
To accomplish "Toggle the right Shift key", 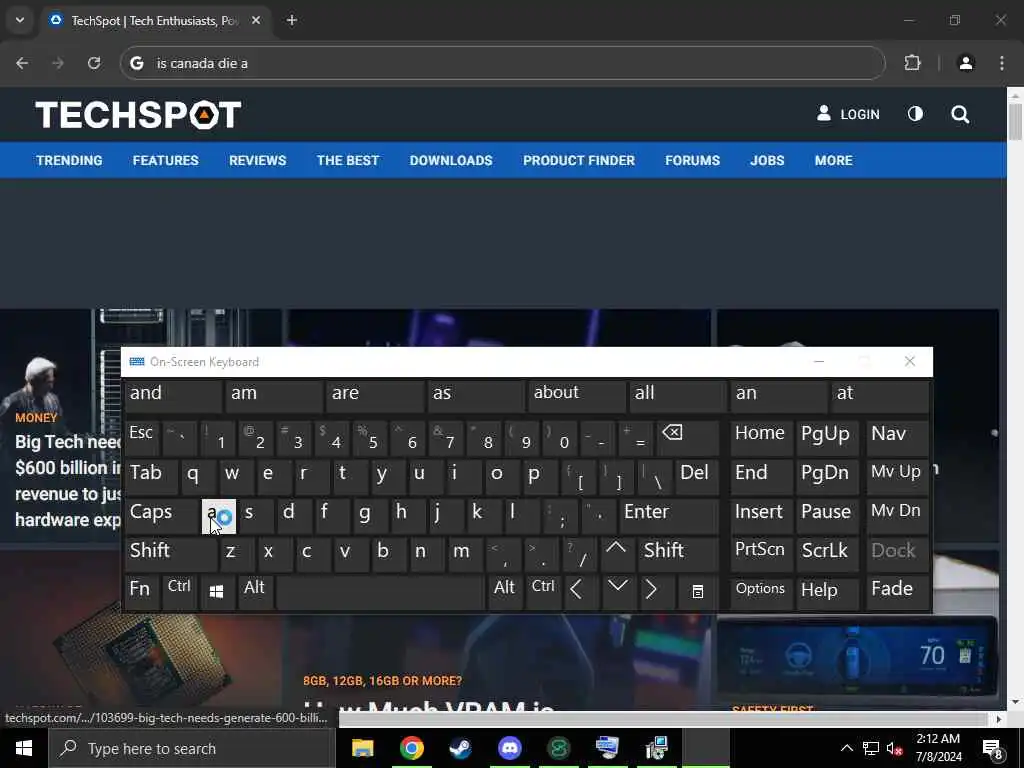I will (x=679, y=554).
